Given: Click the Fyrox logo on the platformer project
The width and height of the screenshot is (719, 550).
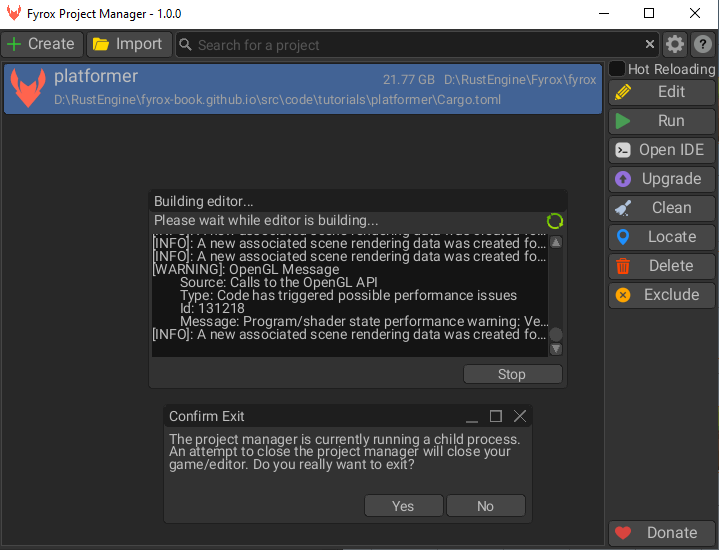Looking at the screenshot, I should pyautogui.click(x=27, y=88).
